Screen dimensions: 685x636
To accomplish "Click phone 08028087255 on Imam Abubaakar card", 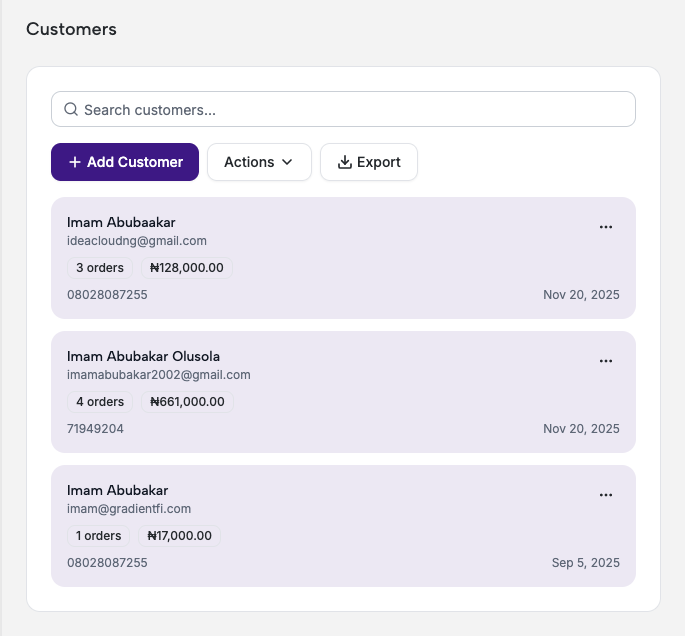I will 107,295.
